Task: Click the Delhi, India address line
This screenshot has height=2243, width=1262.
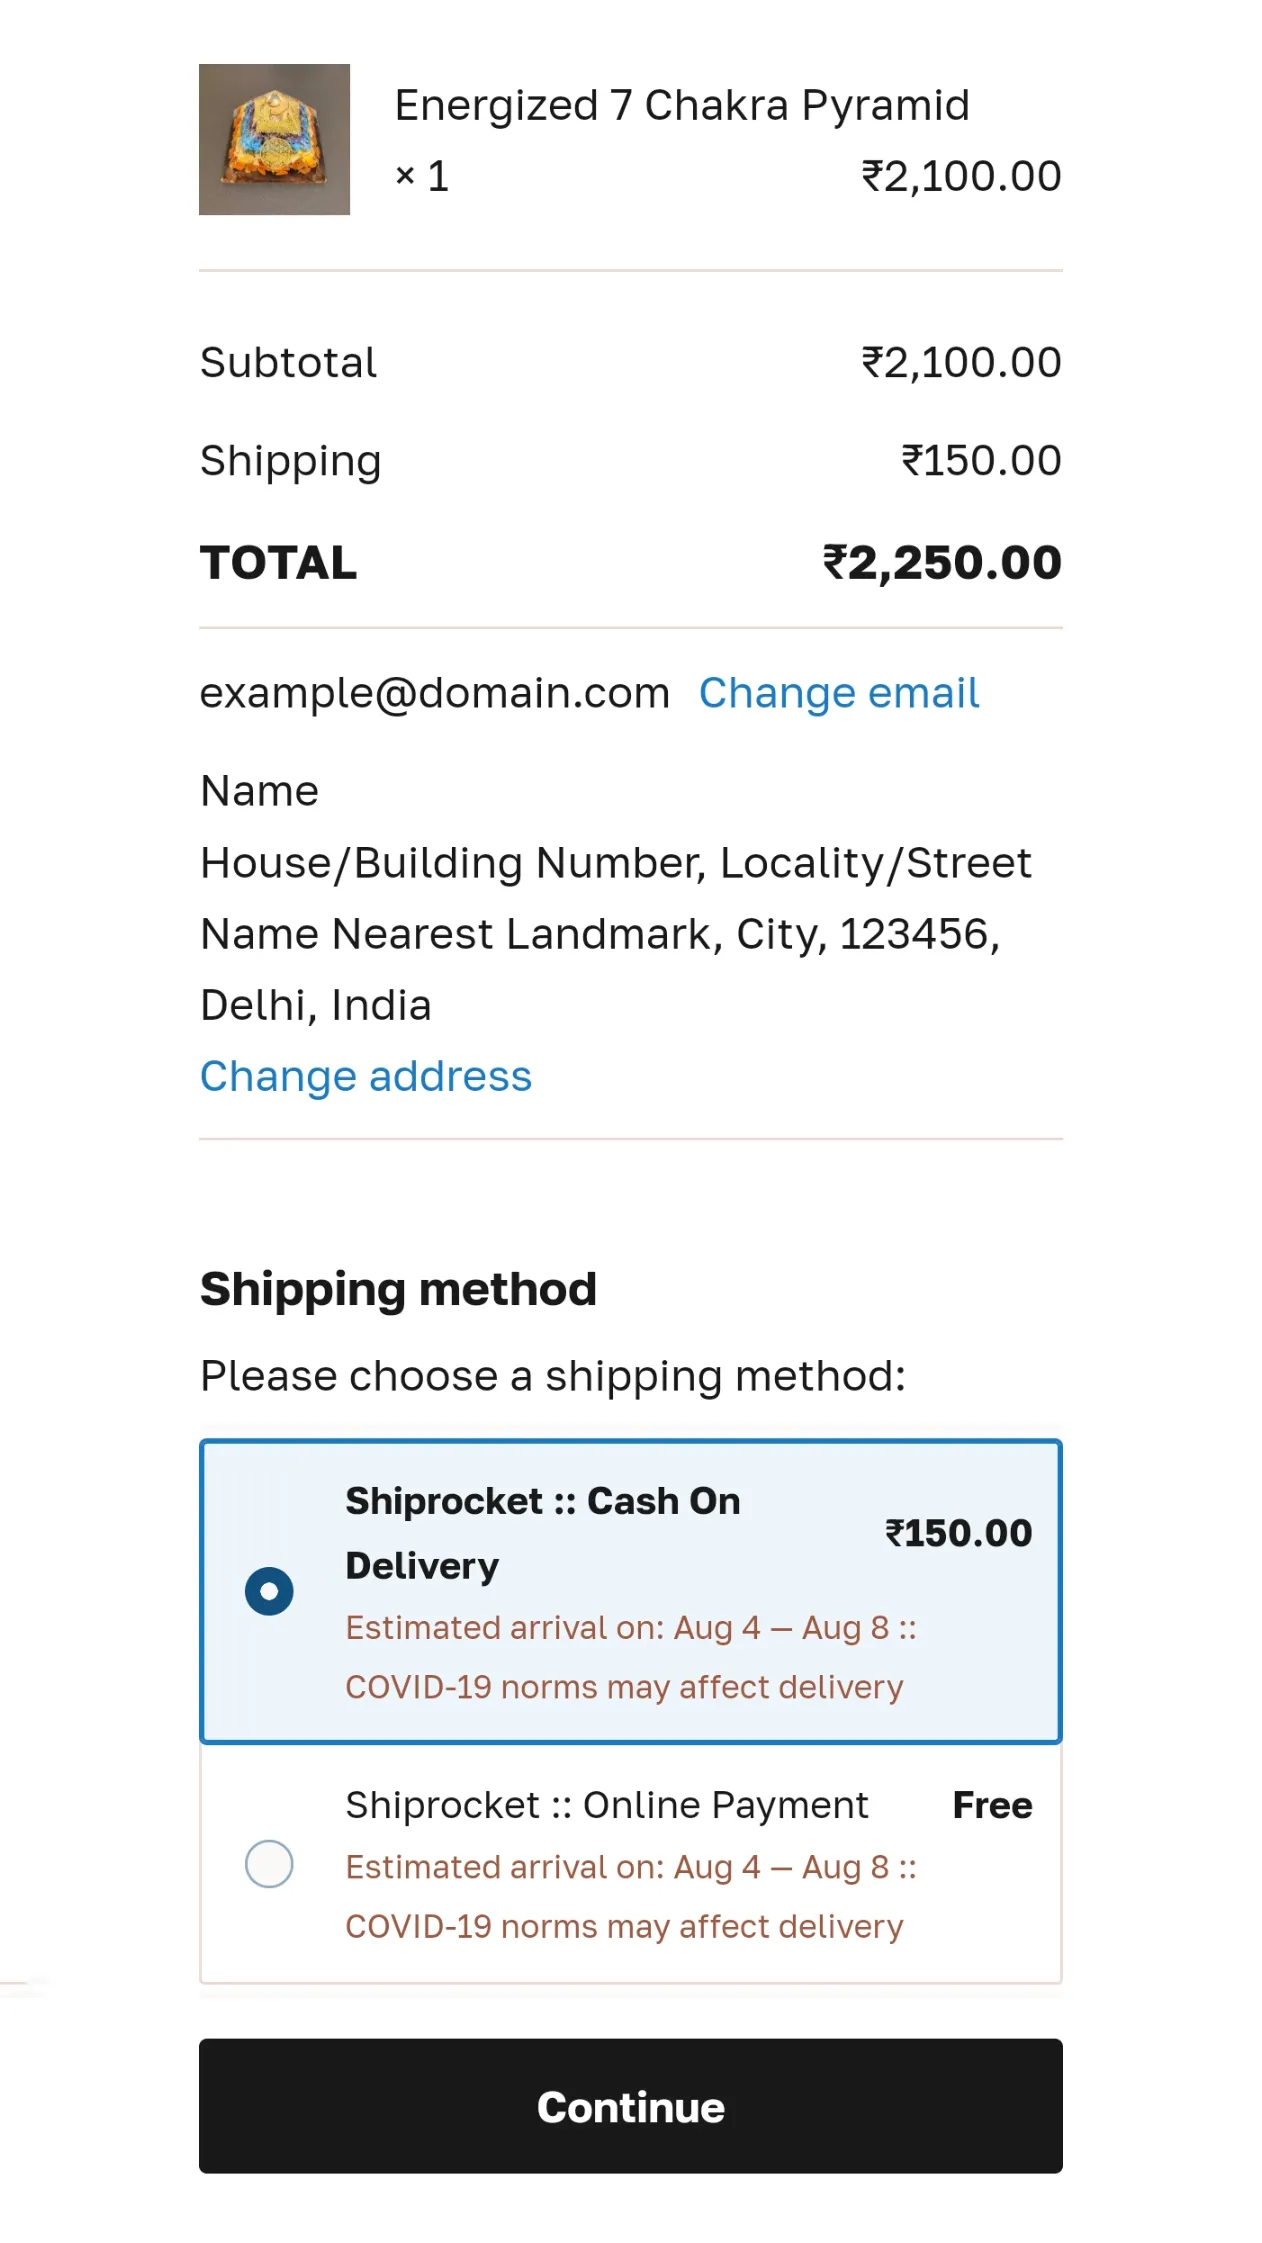Action: 316,1005
